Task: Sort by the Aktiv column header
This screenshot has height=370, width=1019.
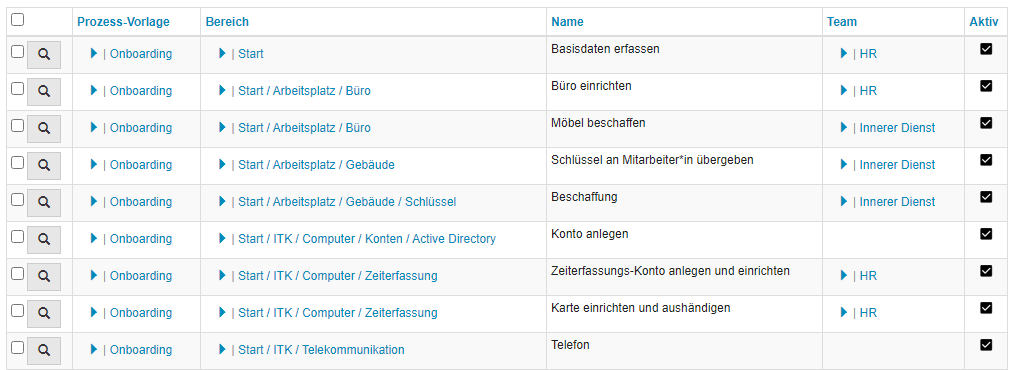Action: click(984, 21)
